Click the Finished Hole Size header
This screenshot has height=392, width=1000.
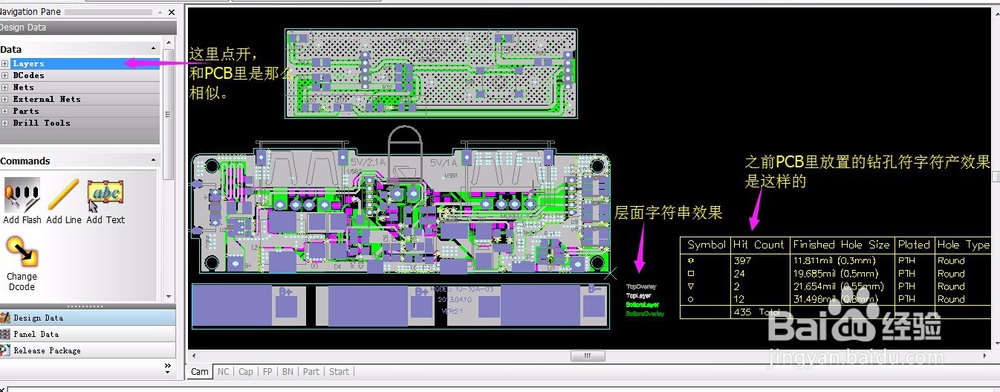841,244
